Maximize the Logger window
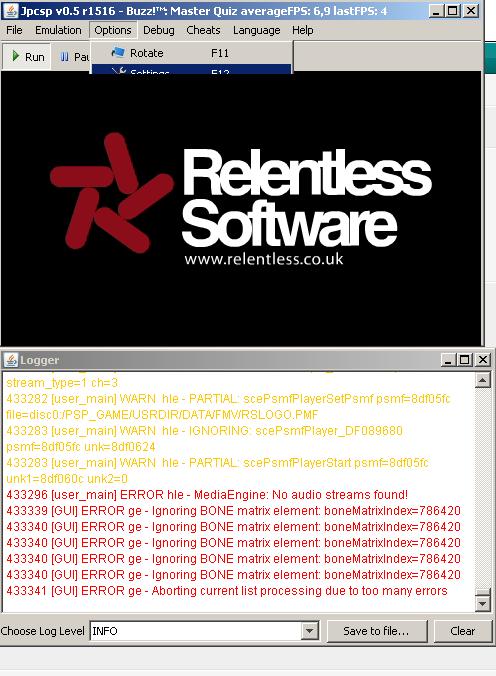The image size is (496, 676). pos(465,359)
